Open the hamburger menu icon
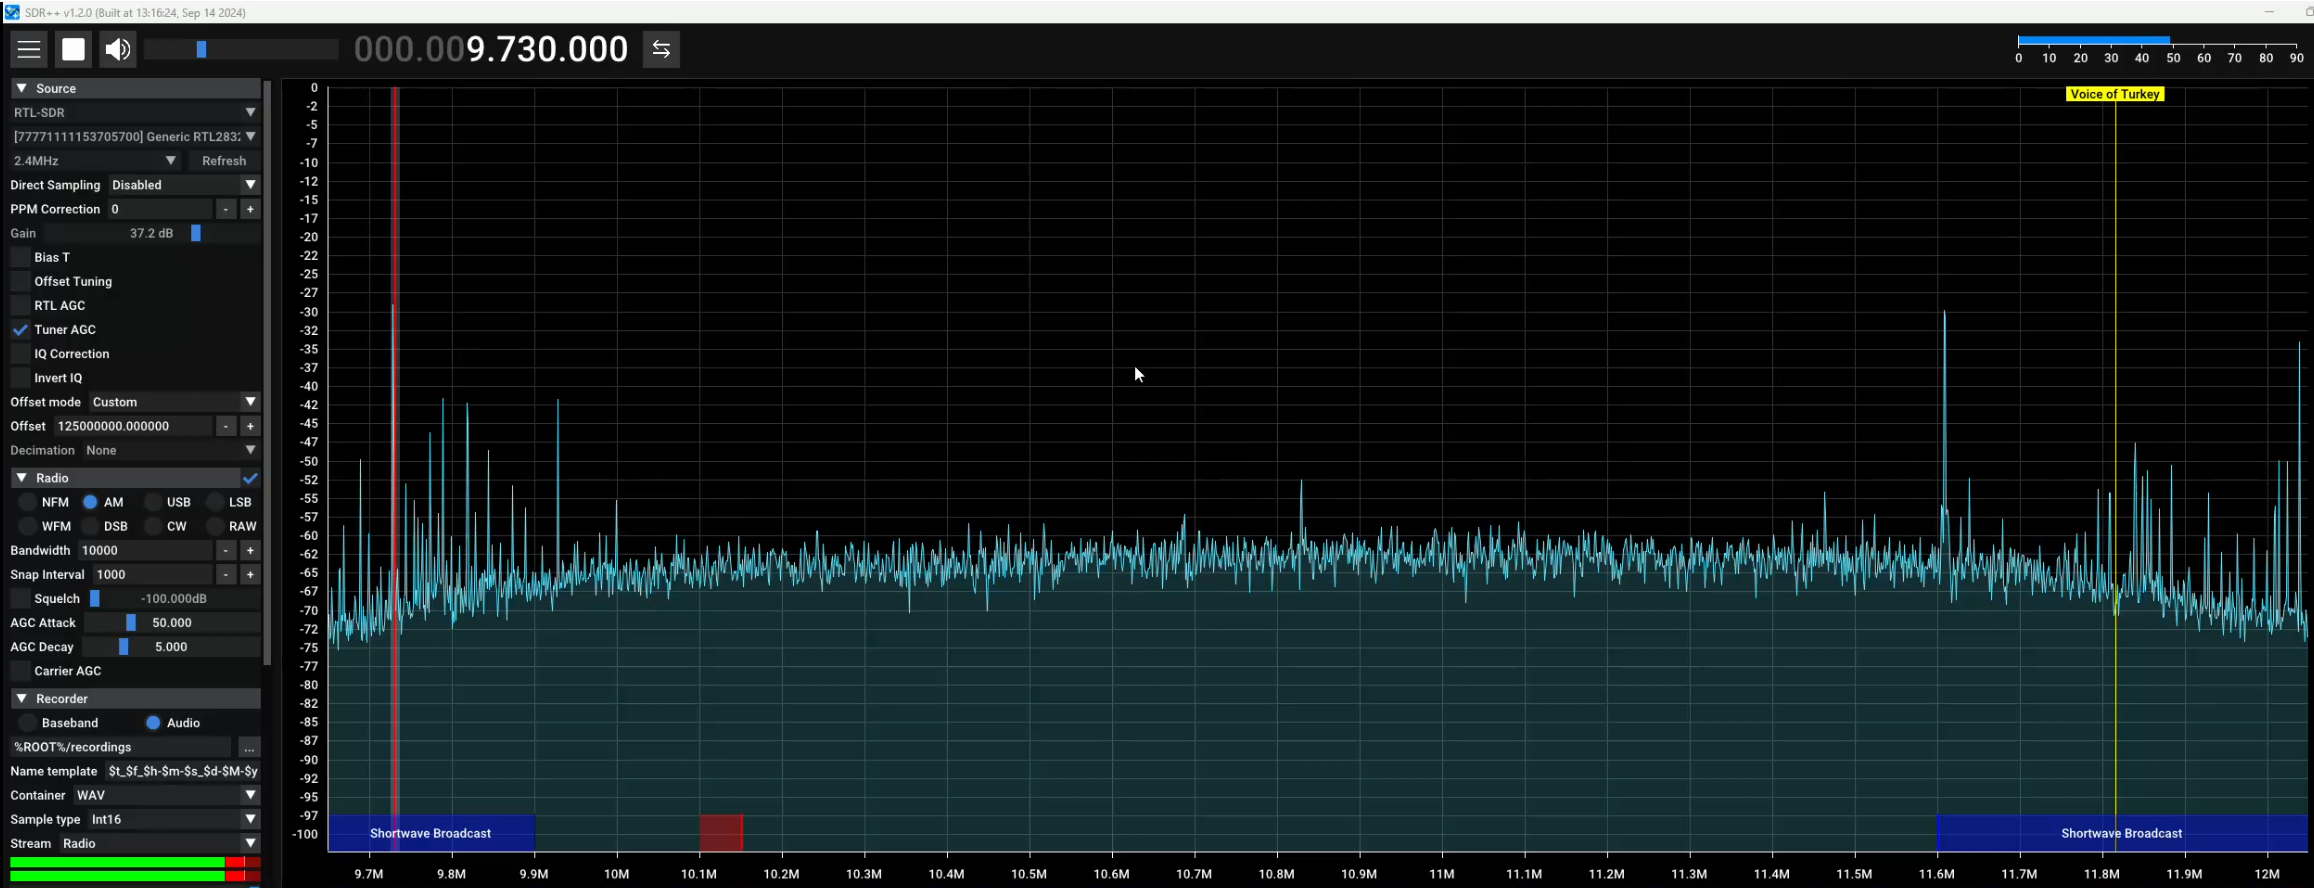 pyautogui.click(x=29, y=49)
